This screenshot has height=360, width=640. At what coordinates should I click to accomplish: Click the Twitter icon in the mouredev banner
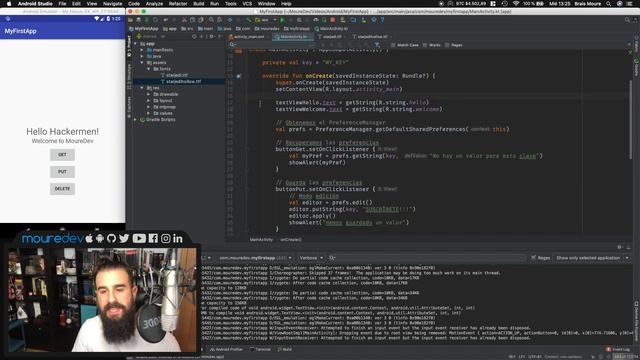pos(124,238)
